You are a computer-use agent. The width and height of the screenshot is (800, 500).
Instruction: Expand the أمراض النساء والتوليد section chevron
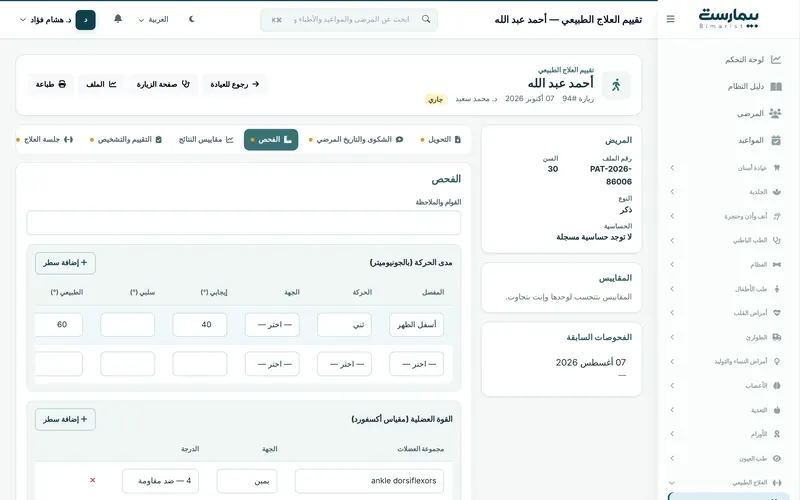(672, 361)
